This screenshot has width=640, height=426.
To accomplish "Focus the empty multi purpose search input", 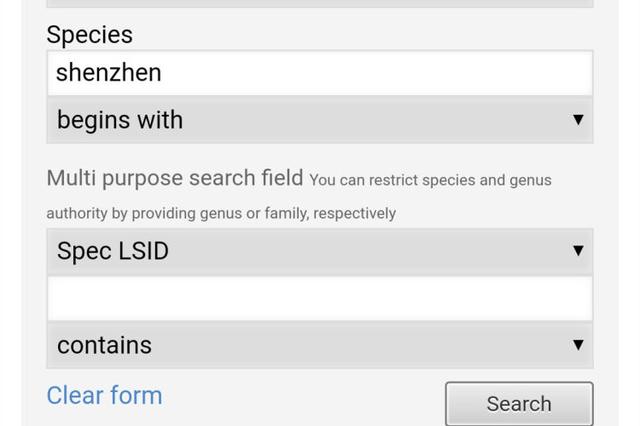I will click(319, 298).
